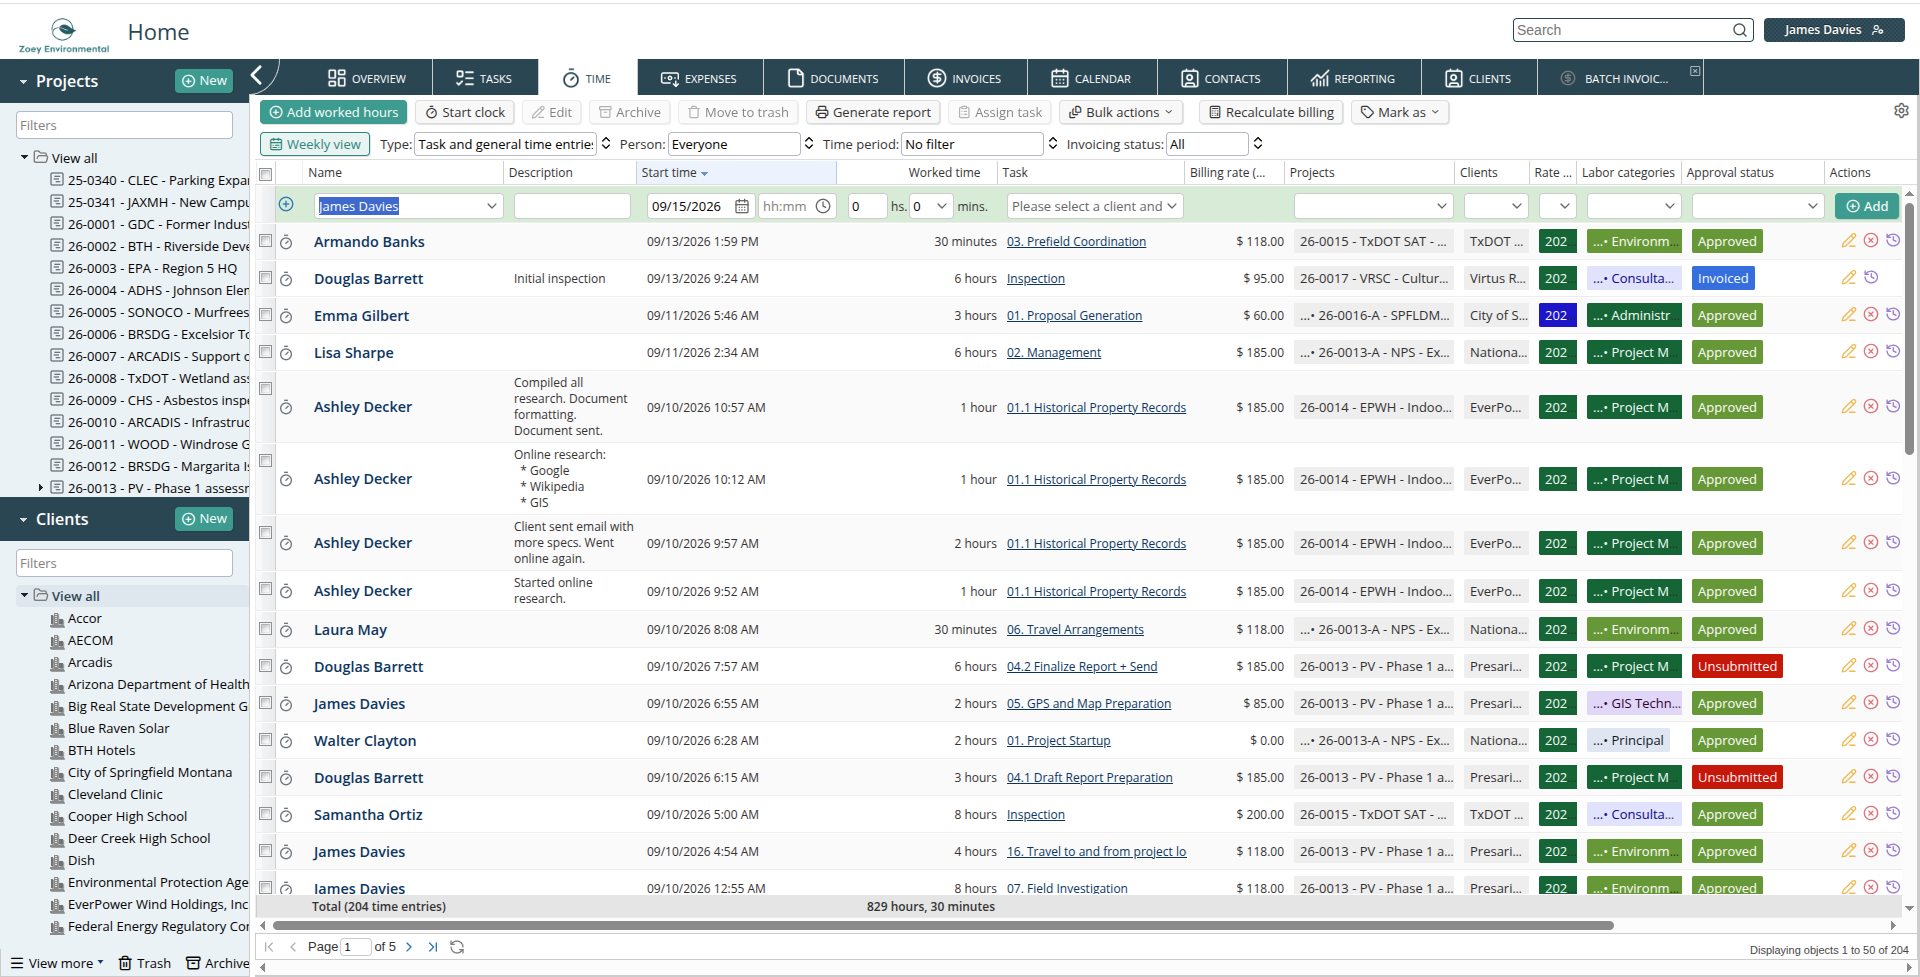Open the Bulk actions dropdown
The height and width of the screenshot is (977, 1920).
click(1121, 112)
